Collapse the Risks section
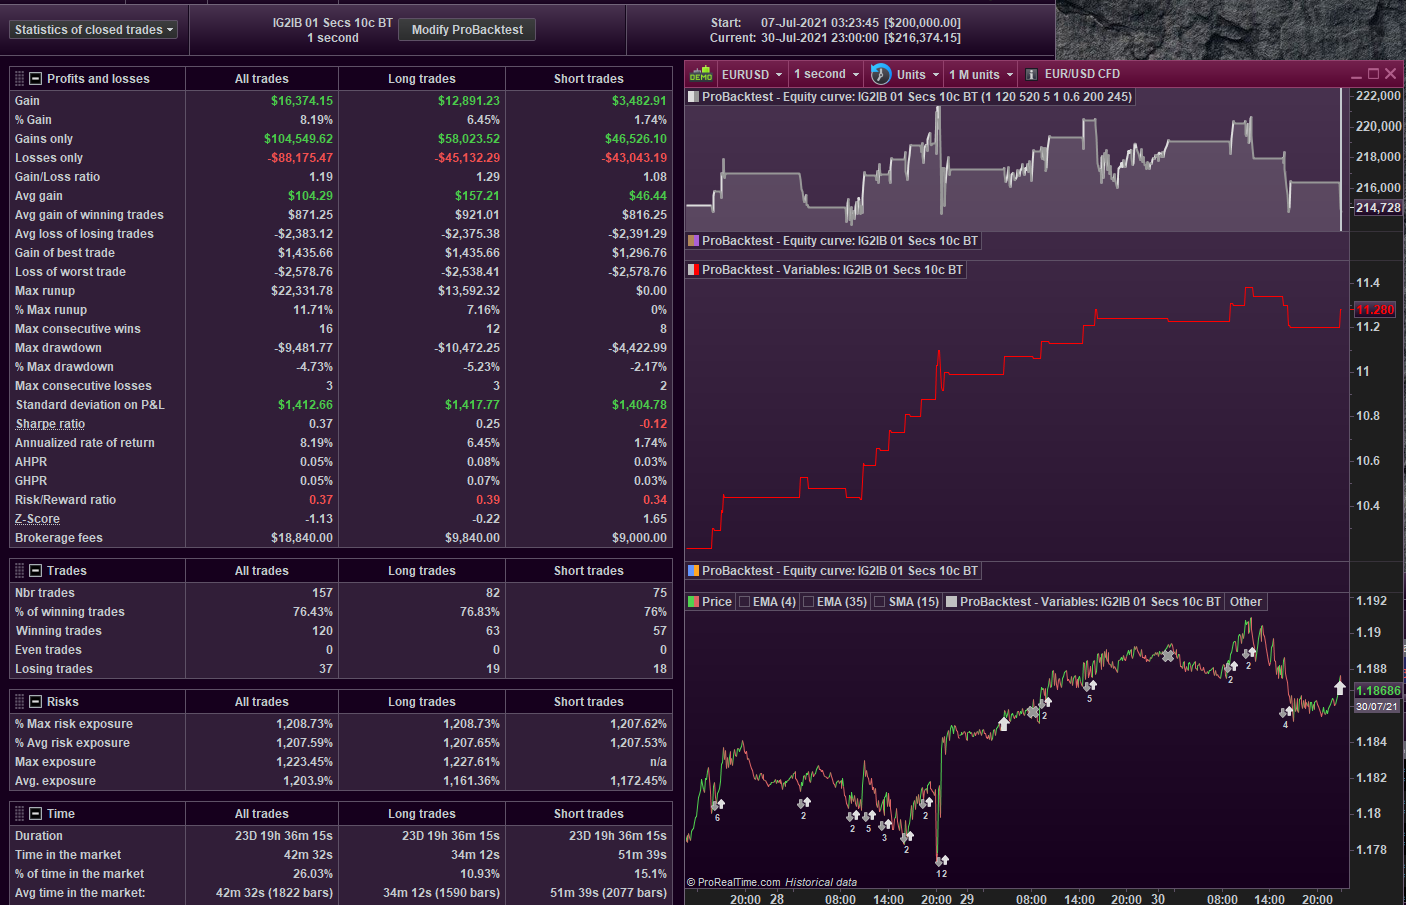Image resolution: width=1406 pixels, height=905 pixels. (x=36, y=701)
